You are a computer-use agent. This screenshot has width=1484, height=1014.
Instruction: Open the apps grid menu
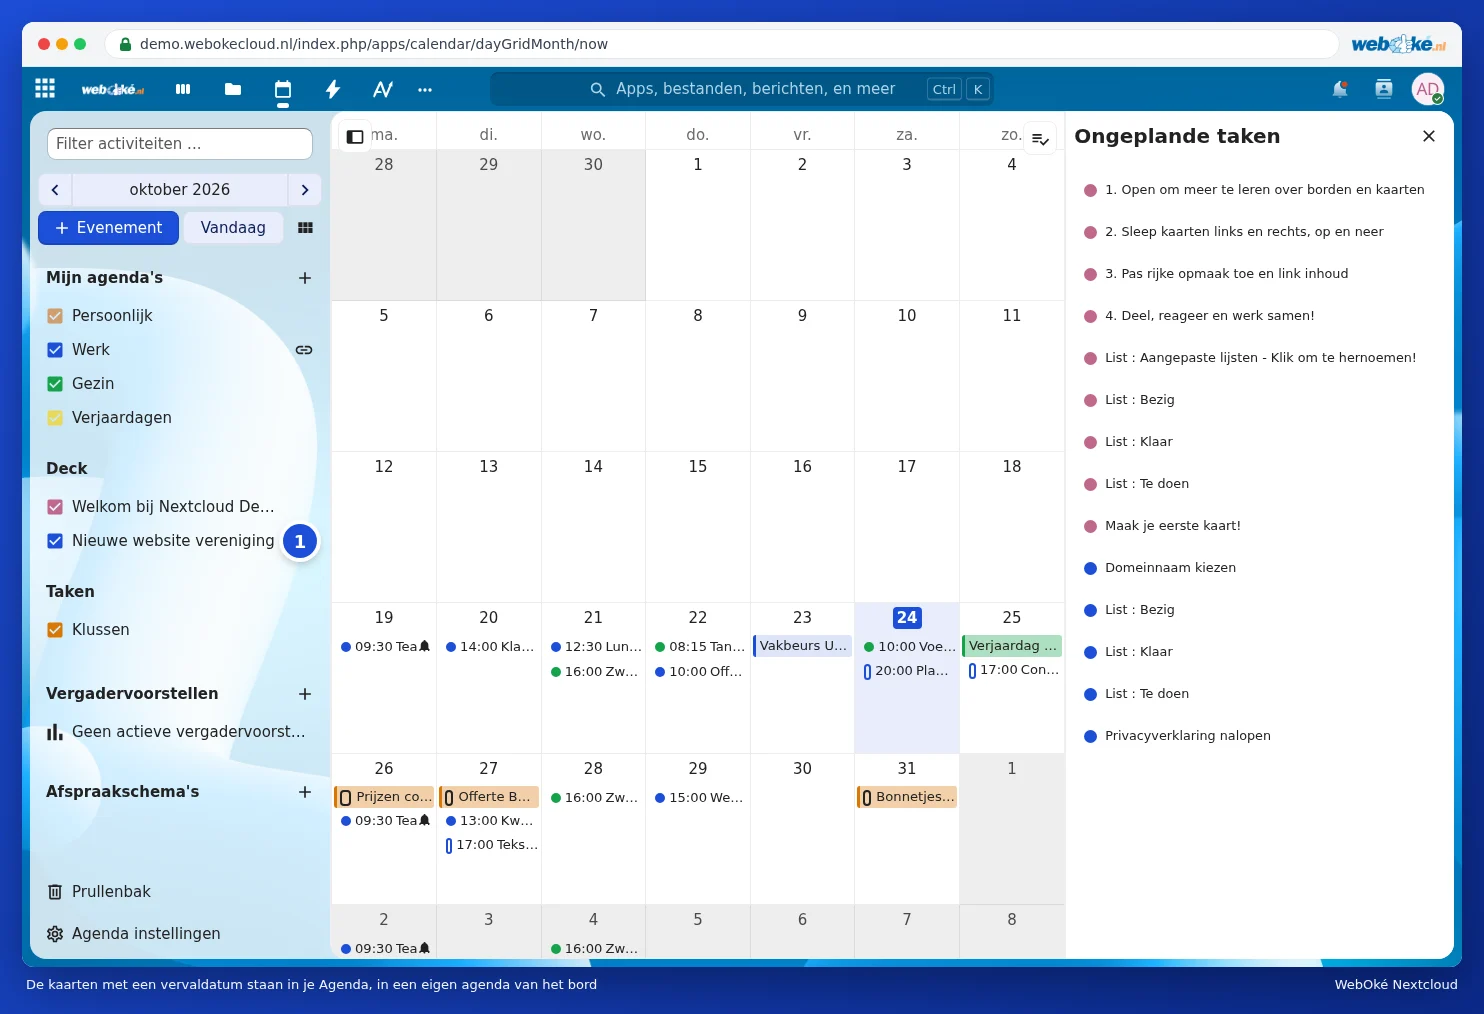point(45,89)
